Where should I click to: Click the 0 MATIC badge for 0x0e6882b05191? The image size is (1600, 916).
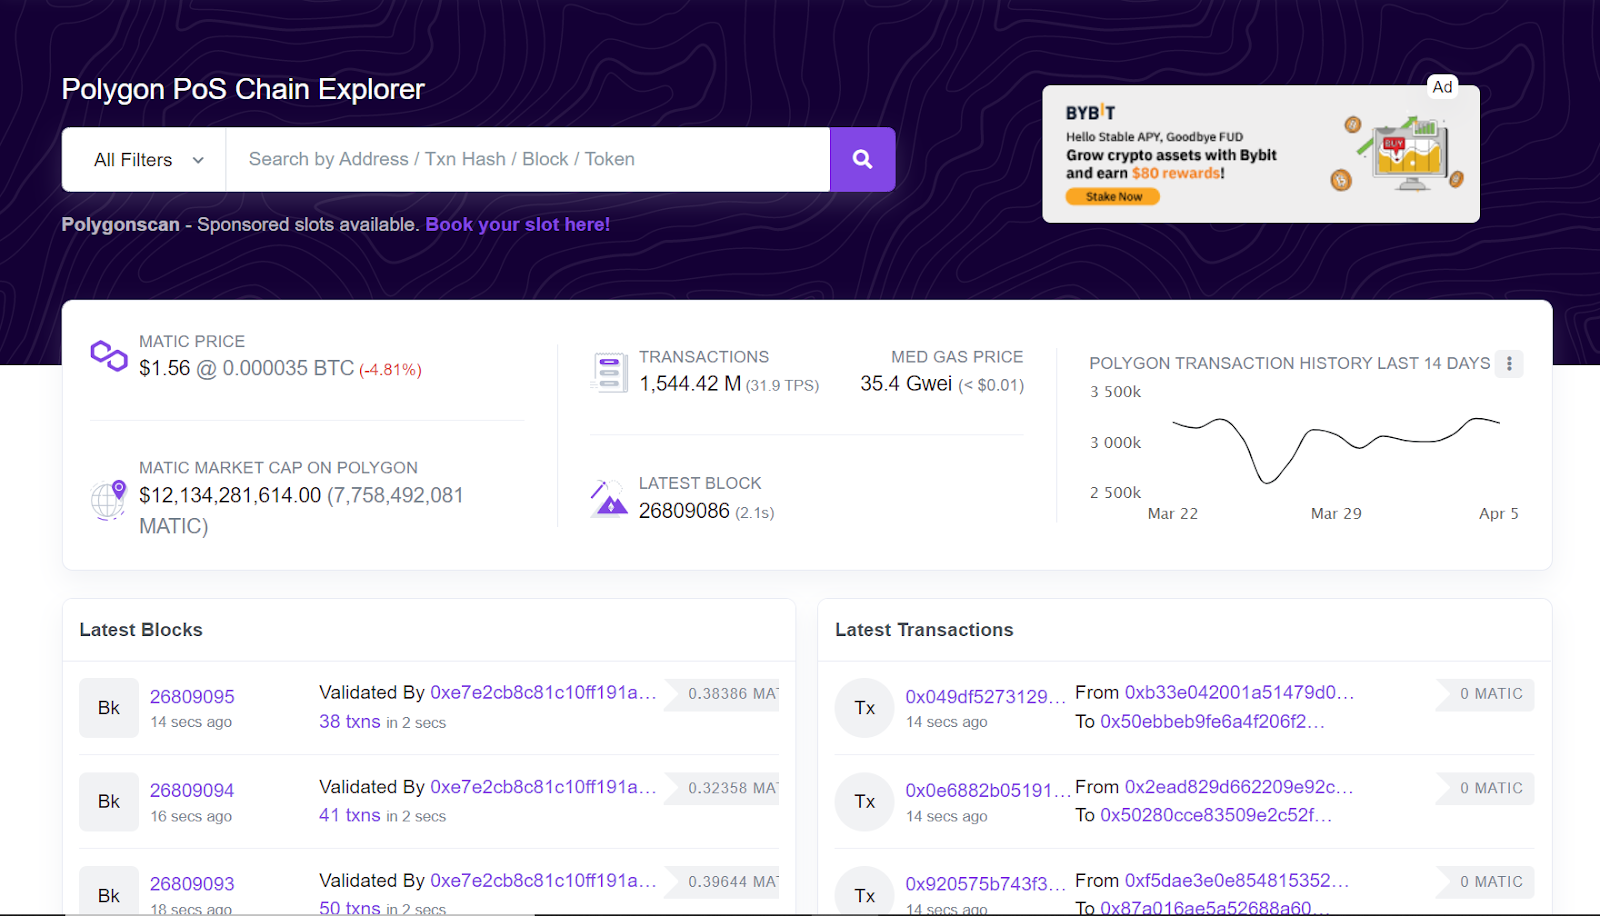click(1485, 788)
